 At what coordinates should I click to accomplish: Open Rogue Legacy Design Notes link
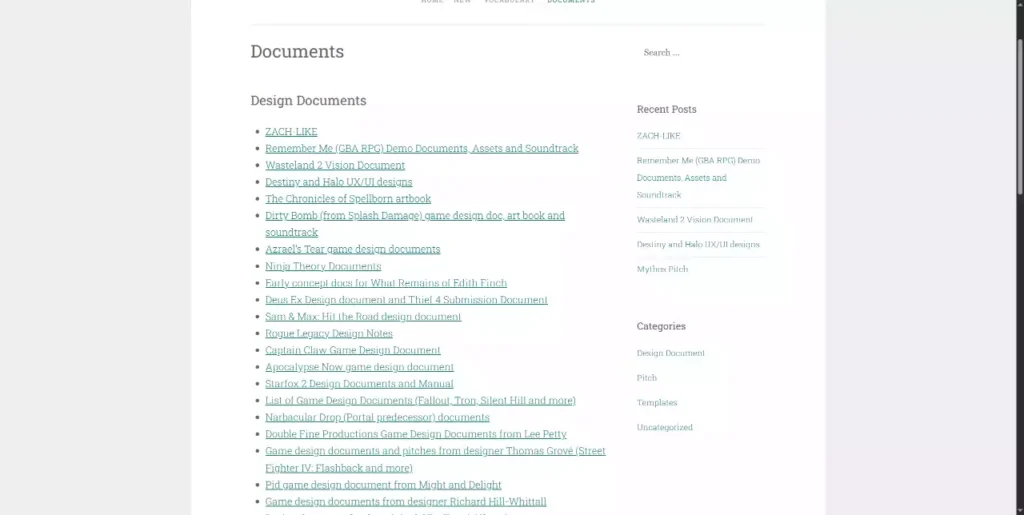(x=328, y=333)
